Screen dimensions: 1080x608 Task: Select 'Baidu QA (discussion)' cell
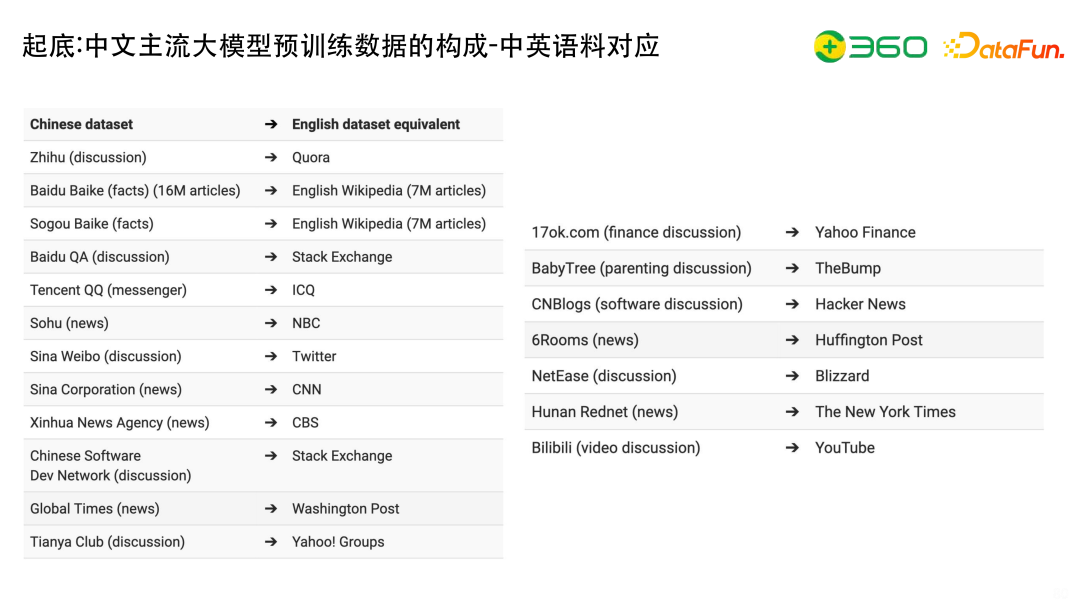[99, 257]
